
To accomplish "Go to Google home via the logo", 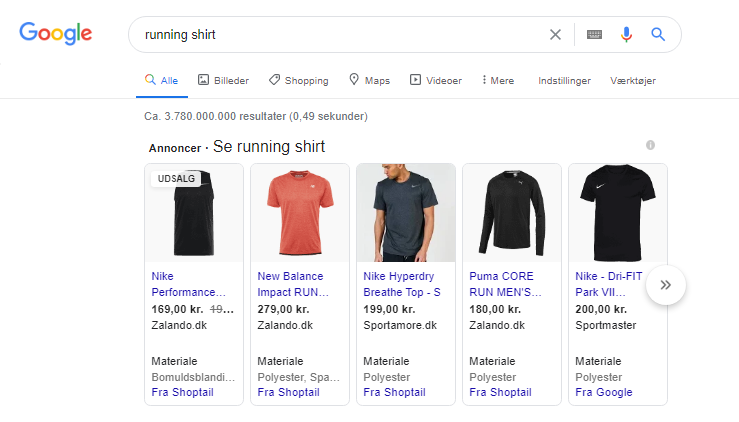I will tap(56, 33).
